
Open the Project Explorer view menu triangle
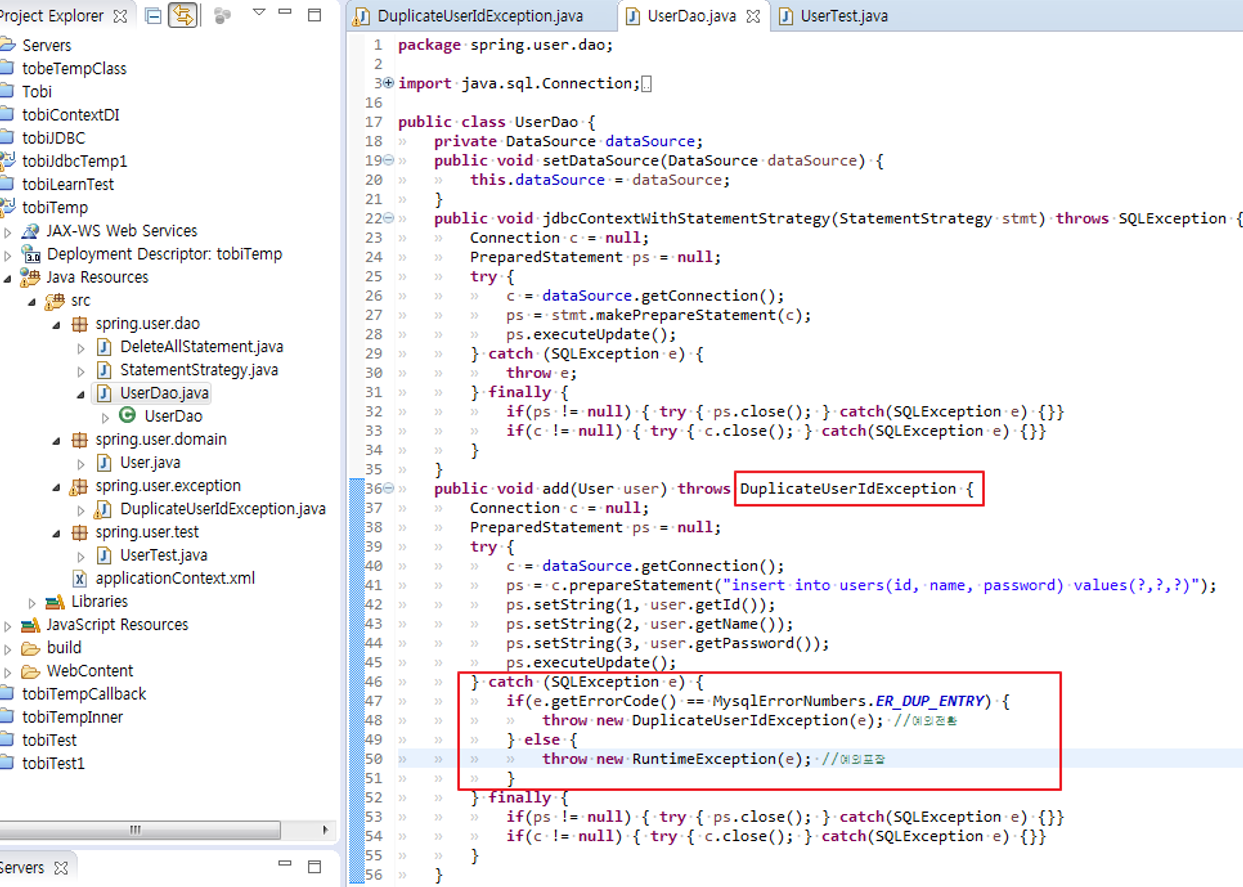tap(259, 13)
